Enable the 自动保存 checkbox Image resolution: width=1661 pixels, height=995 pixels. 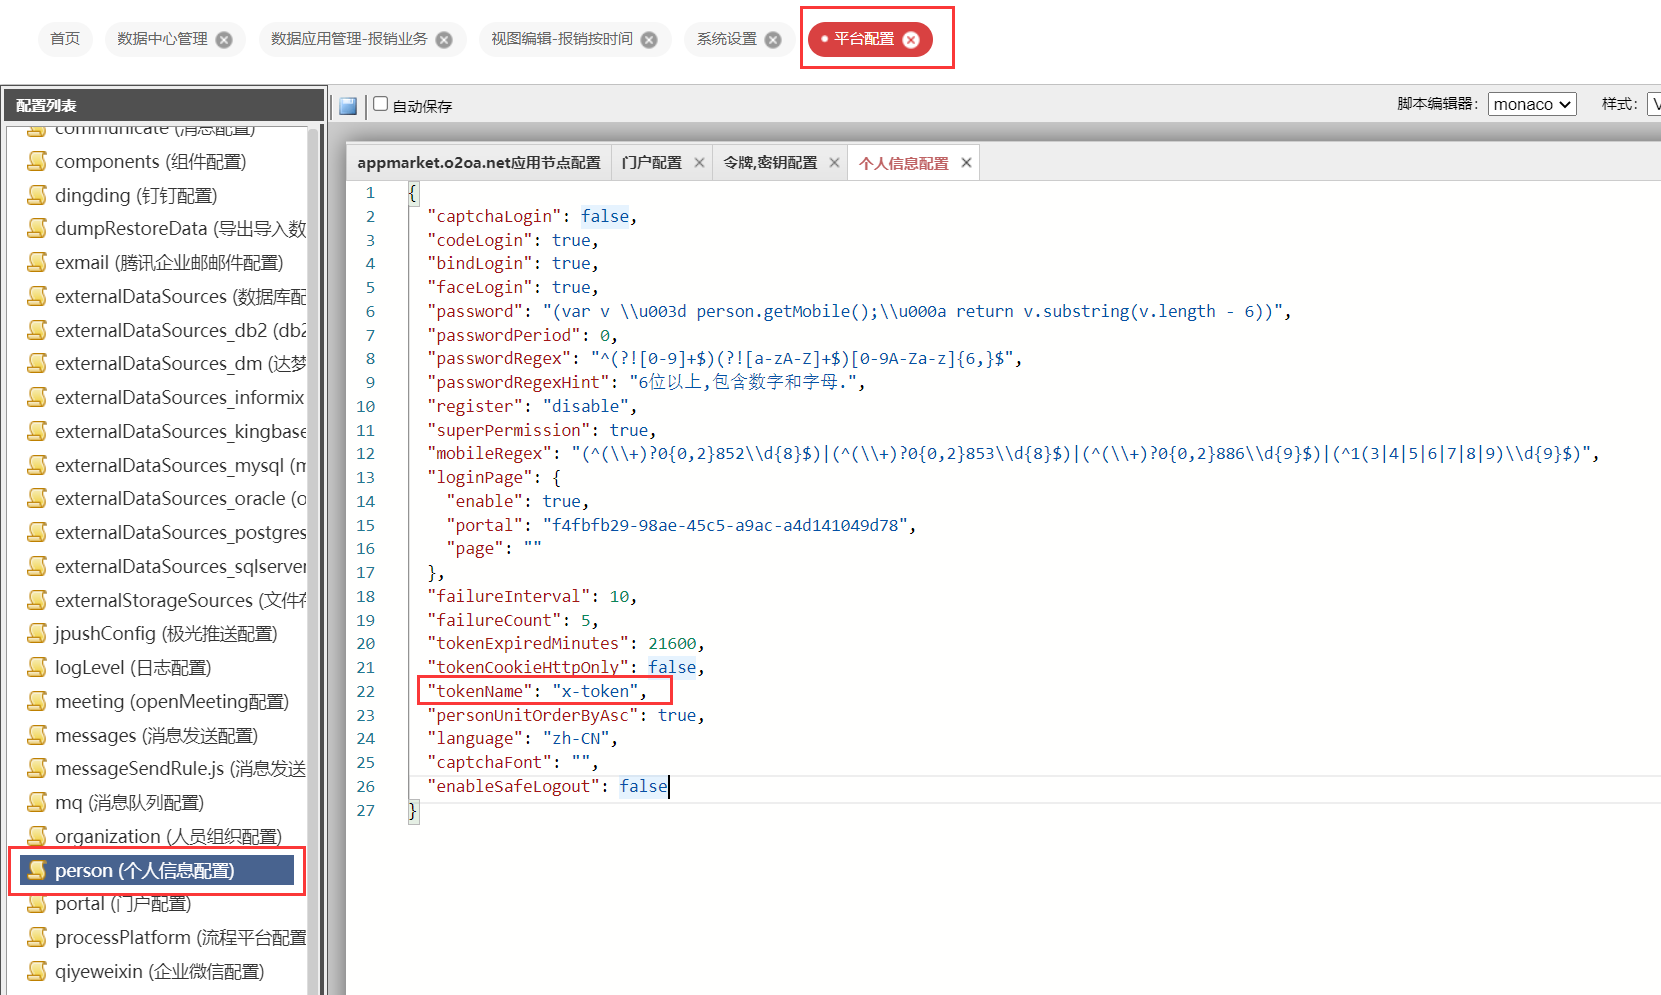[x=381, y=104]
